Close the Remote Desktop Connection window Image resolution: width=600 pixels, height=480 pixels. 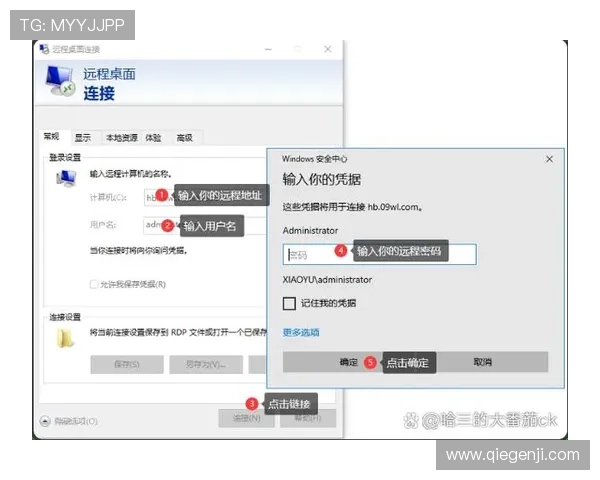(x=328, y=49)
